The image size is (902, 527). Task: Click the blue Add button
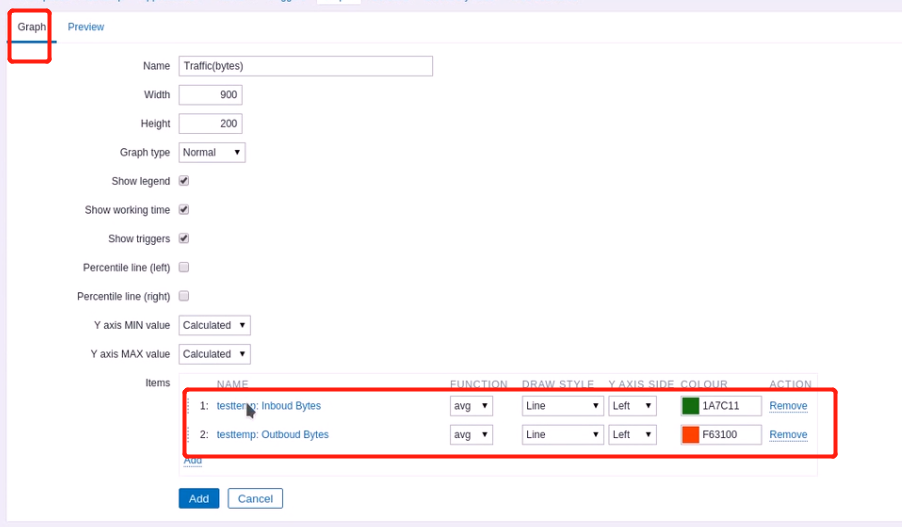(199, 498)
